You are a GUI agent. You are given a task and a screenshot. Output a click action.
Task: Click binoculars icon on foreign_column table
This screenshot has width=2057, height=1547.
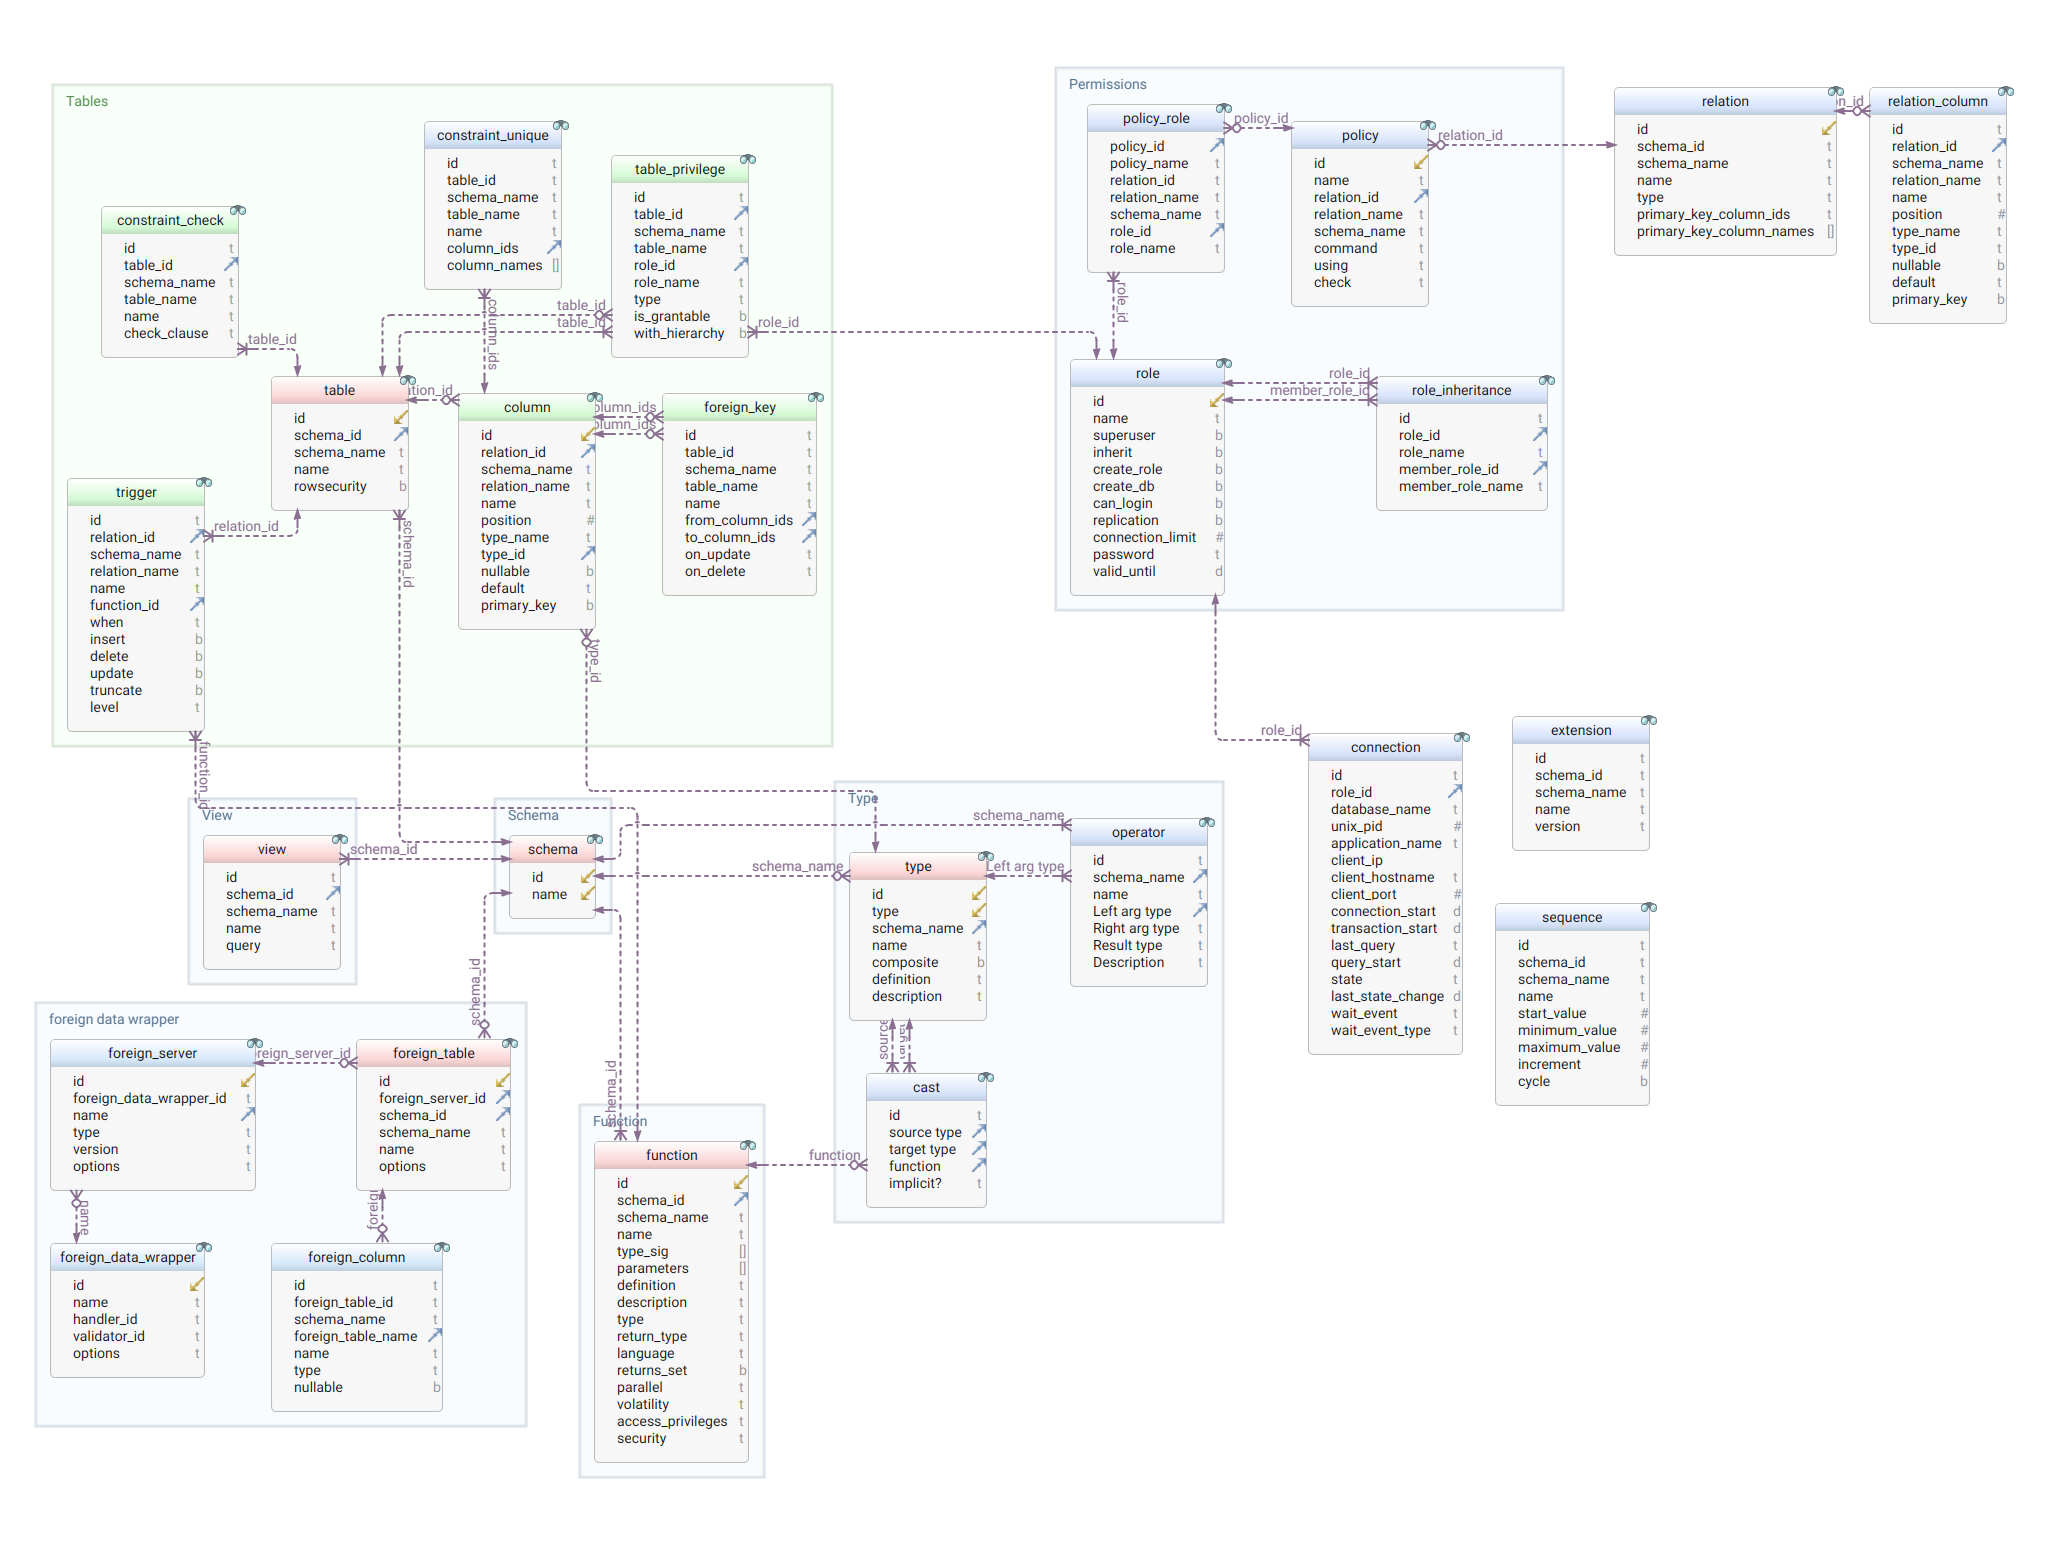(442, 1248)
